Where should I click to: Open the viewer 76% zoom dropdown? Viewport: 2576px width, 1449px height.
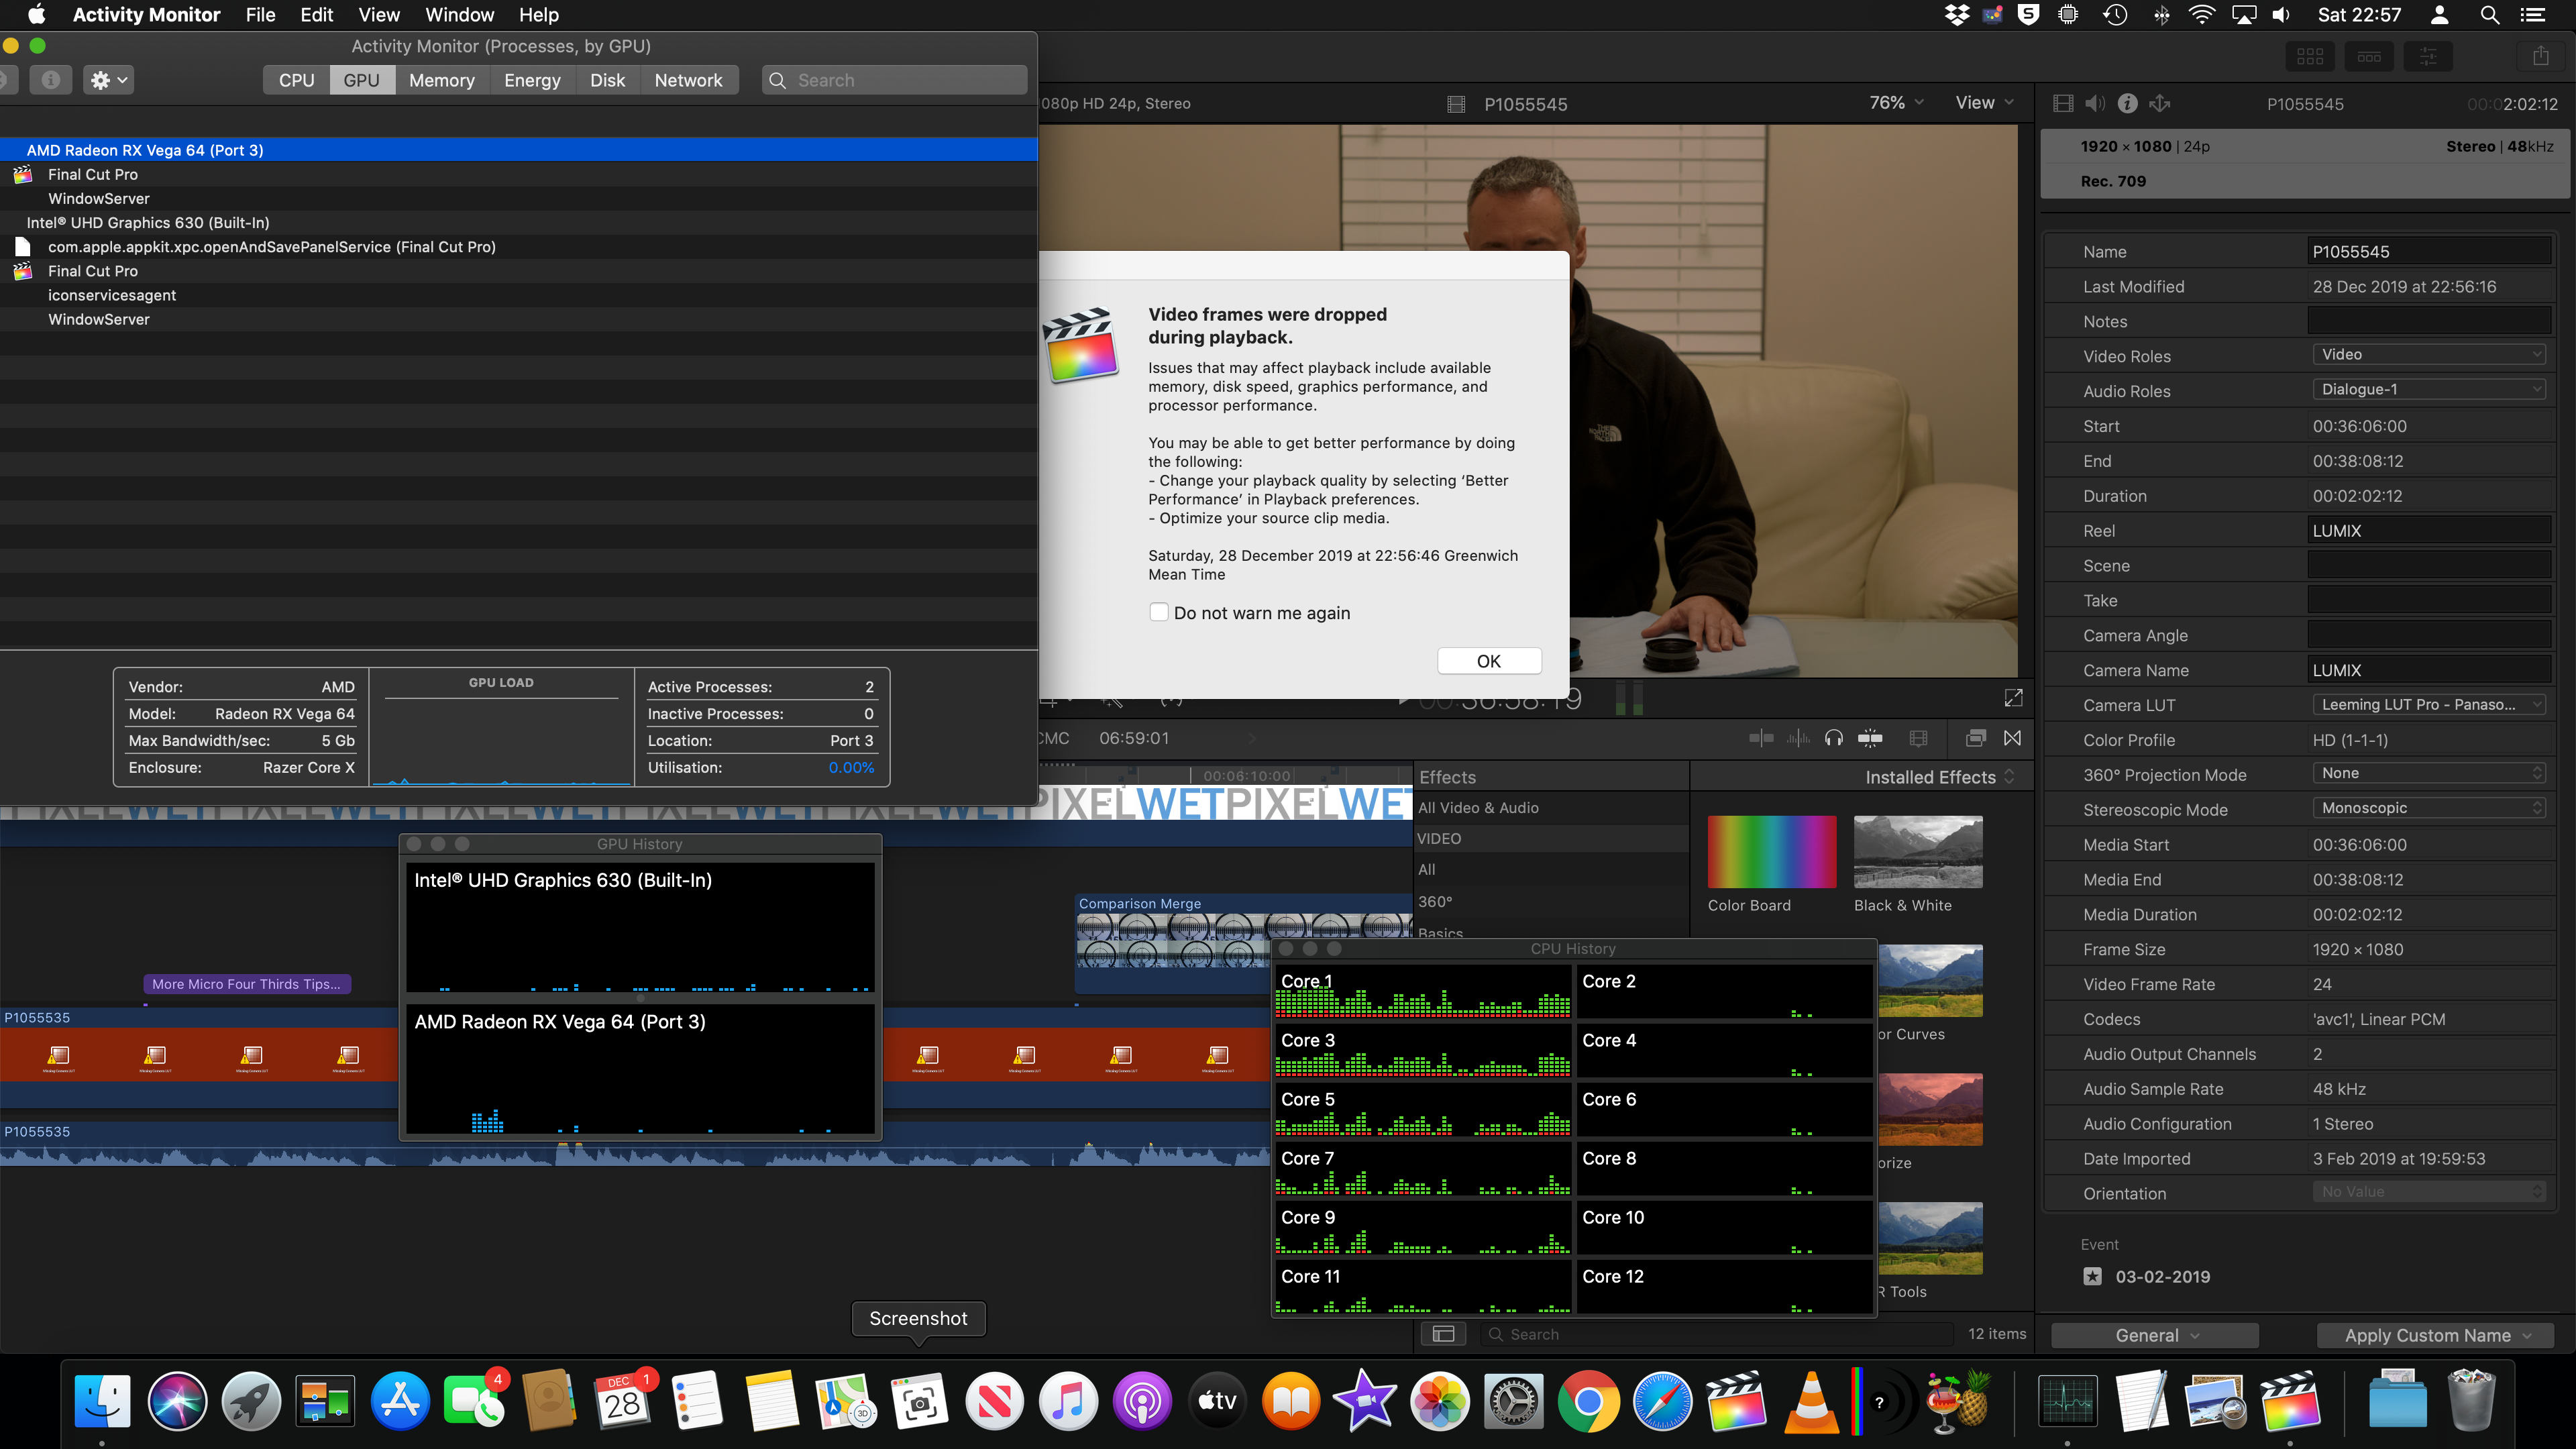(x=1896, y=102)
